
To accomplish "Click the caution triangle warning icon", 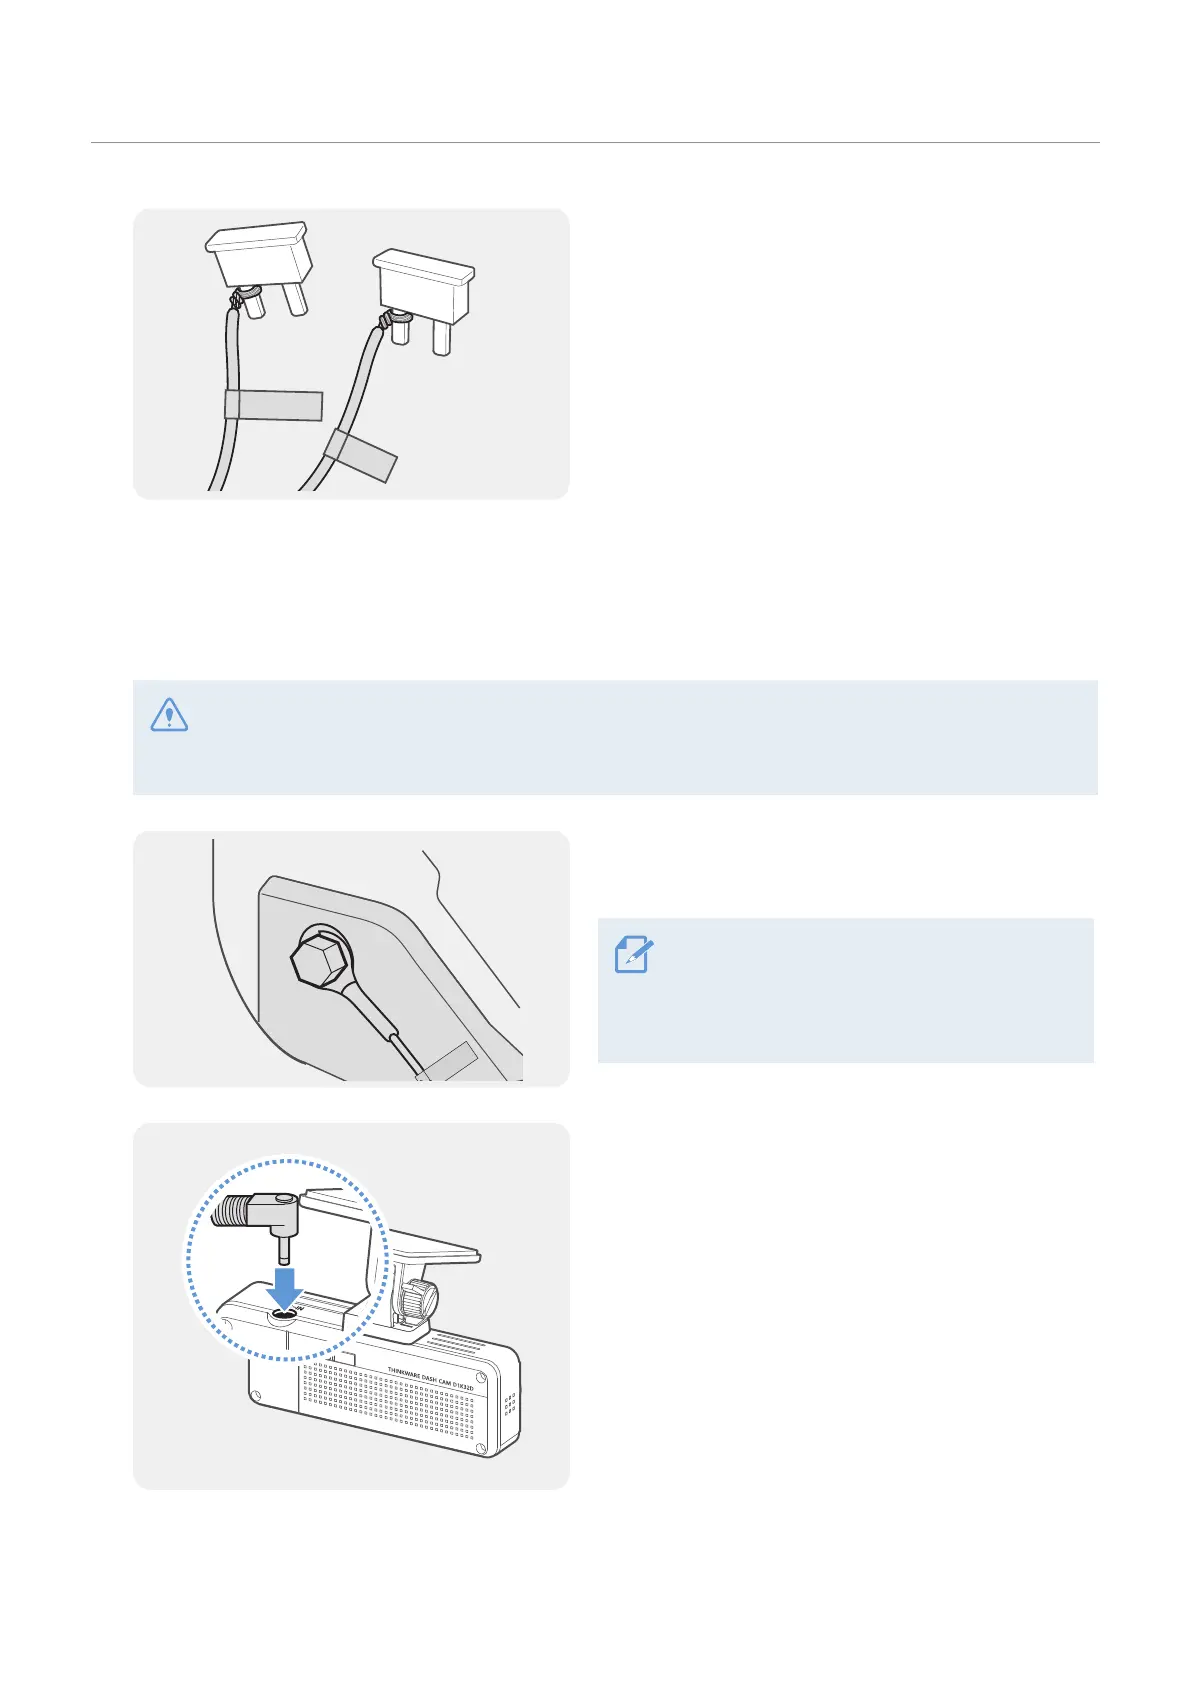I will pos(169,714).
